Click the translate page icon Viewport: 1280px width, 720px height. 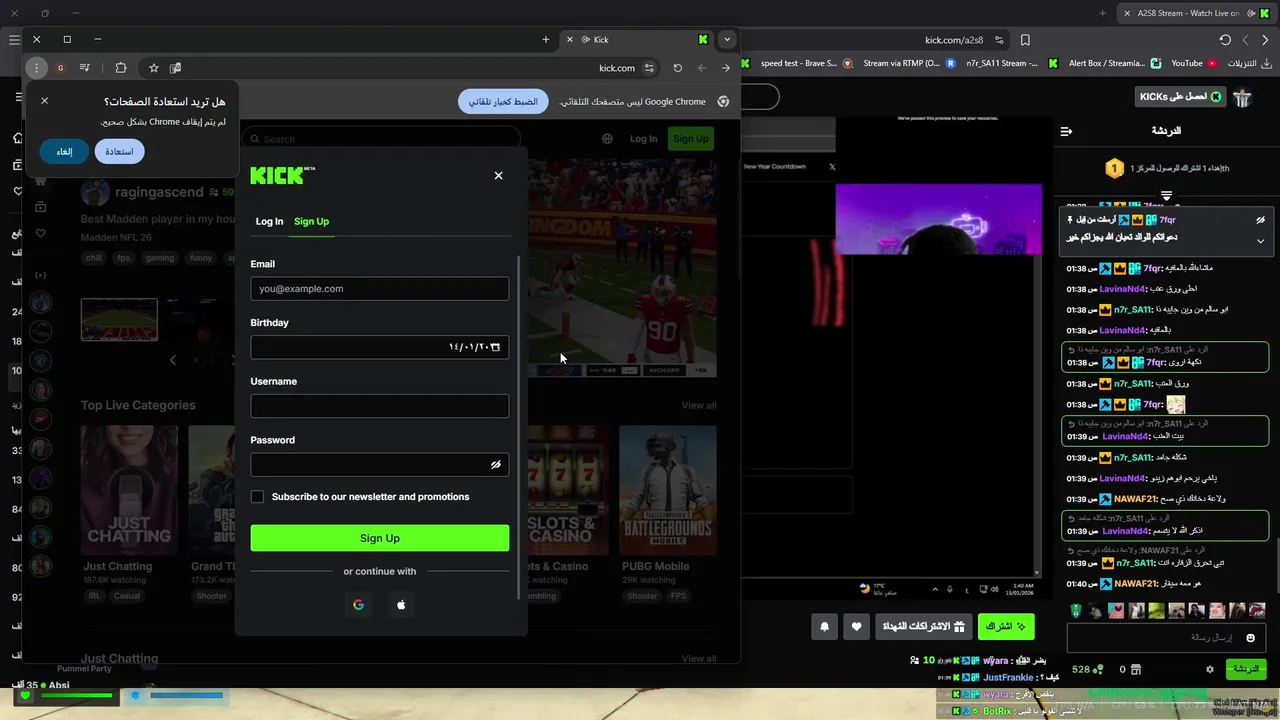175,68
